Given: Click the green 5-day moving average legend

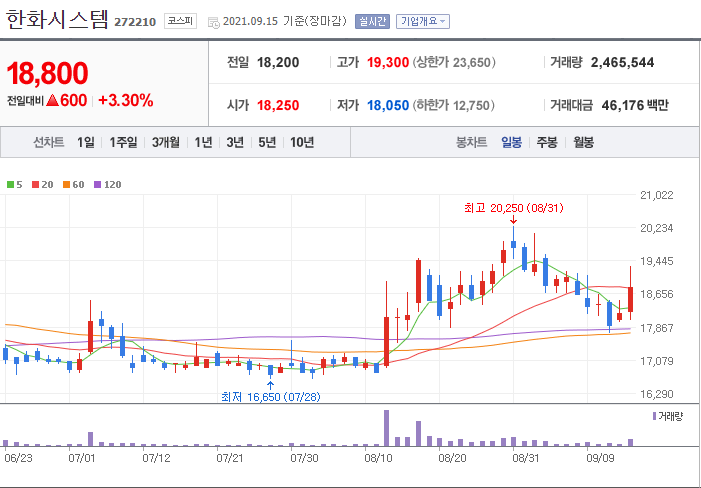Looking at the screenshot, I should point(14,185).
